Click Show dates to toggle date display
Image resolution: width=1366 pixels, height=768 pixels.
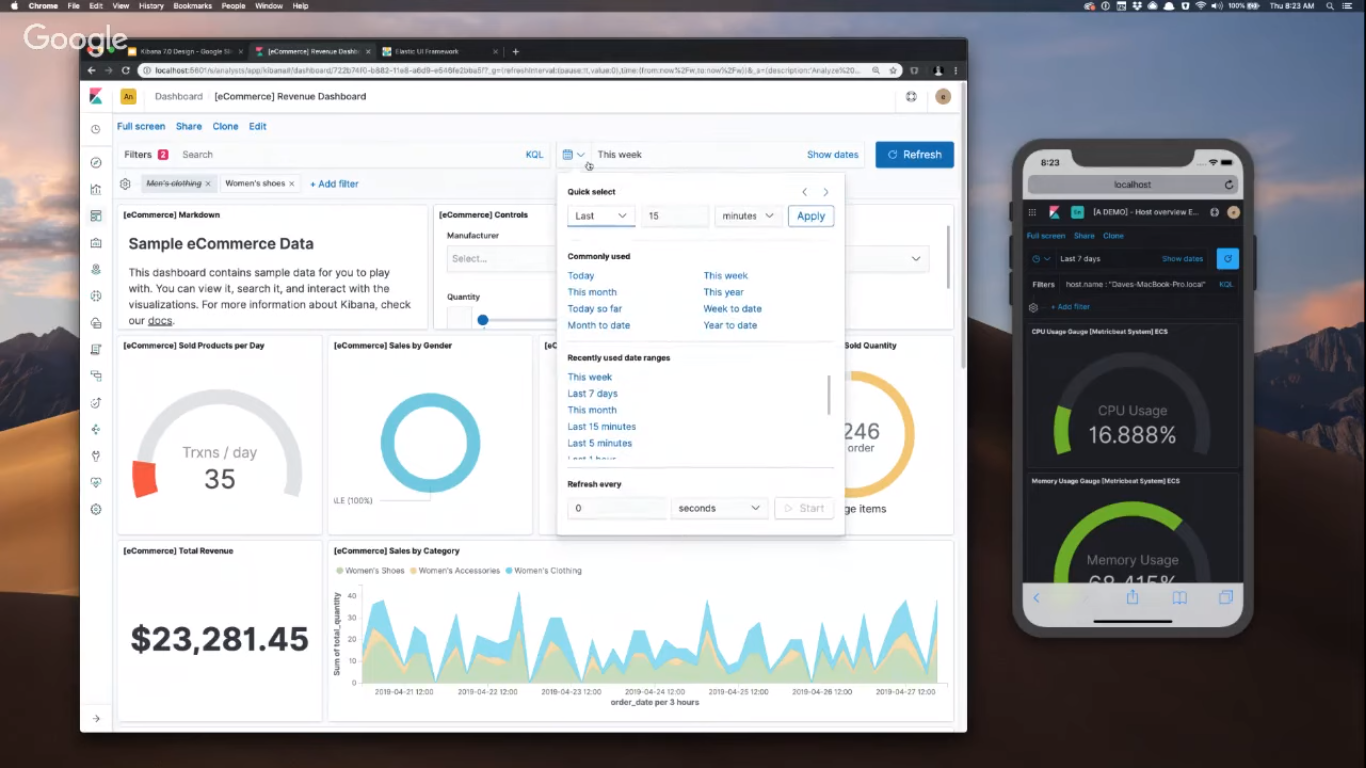(x=832, y=154)
